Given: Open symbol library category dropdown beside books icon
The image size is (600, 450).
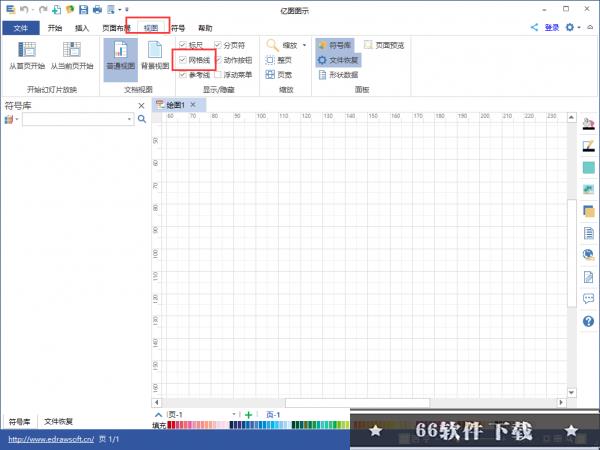Looking at the screenshot, I should (17, 119).
